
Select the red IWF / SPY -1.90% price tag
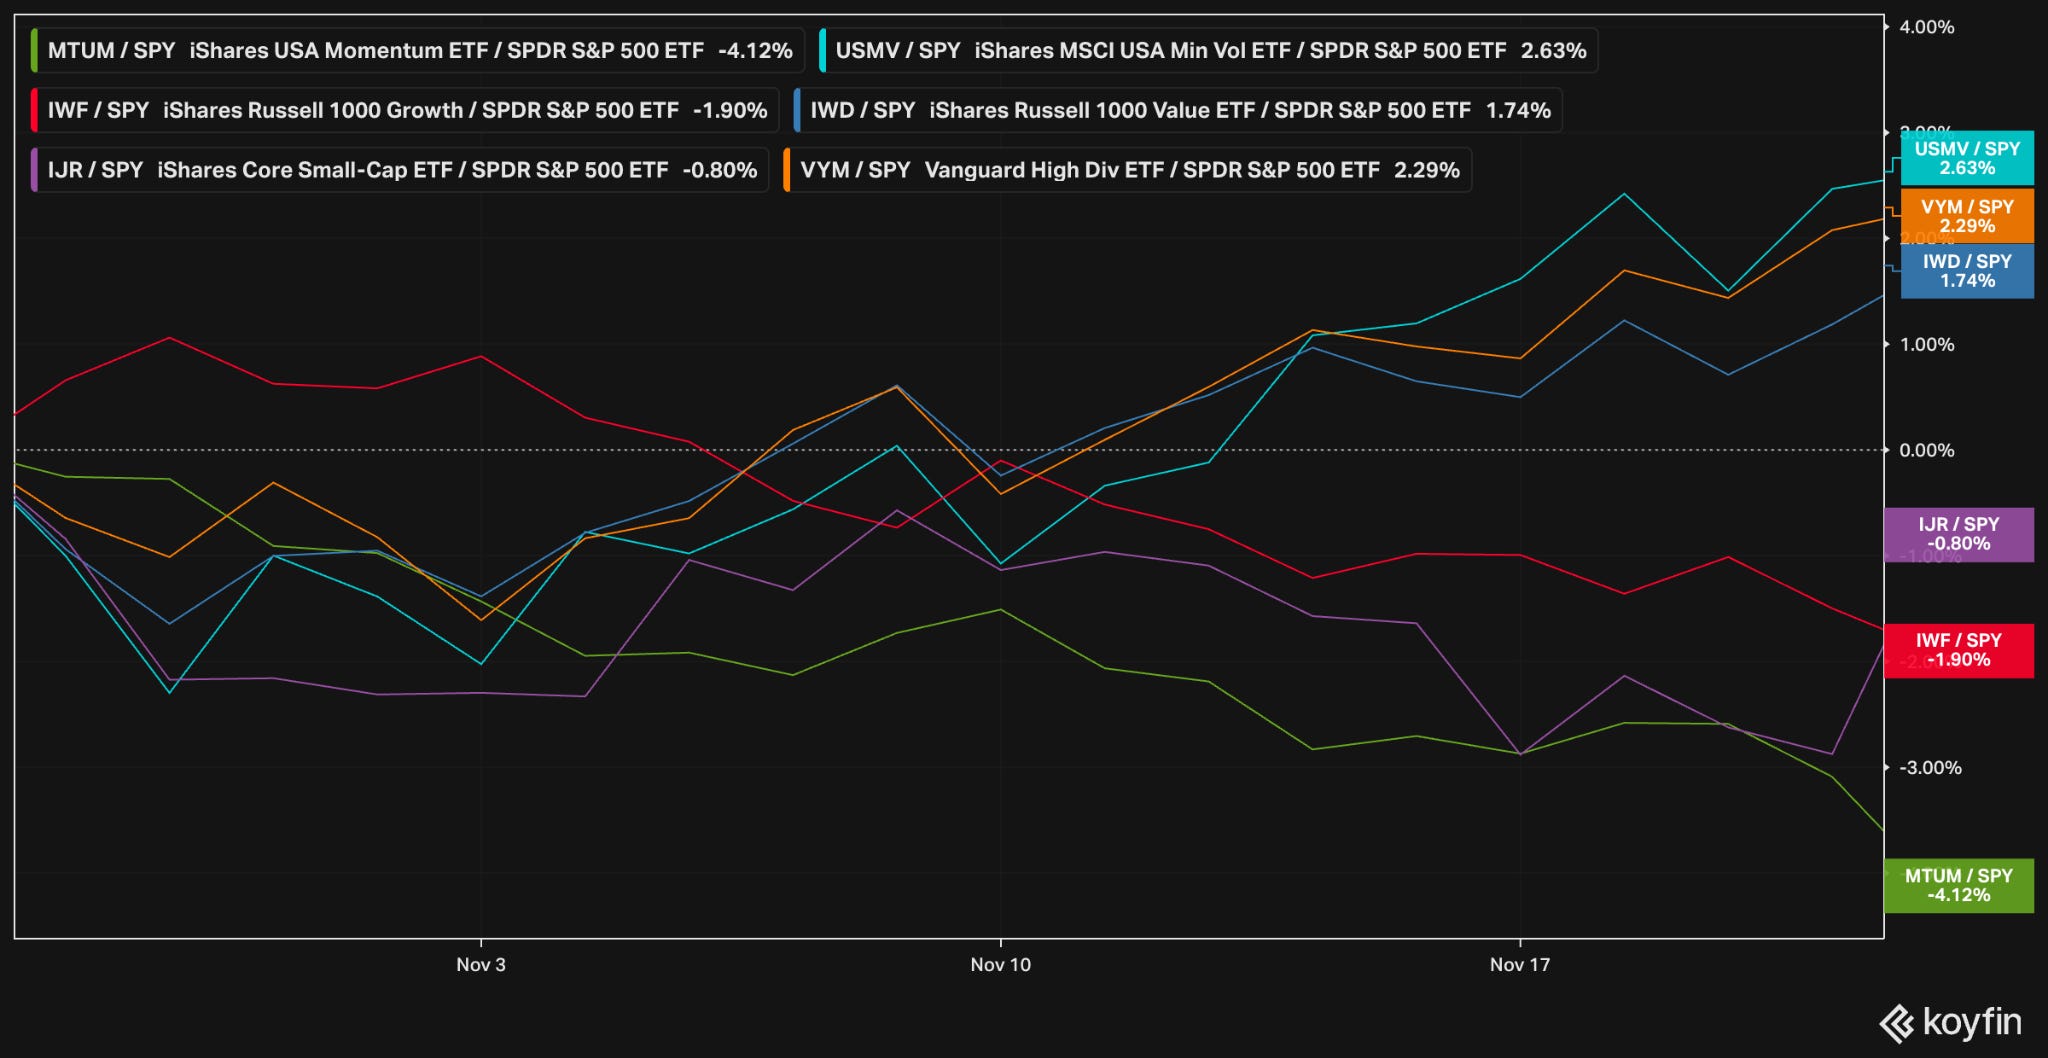1959,650
